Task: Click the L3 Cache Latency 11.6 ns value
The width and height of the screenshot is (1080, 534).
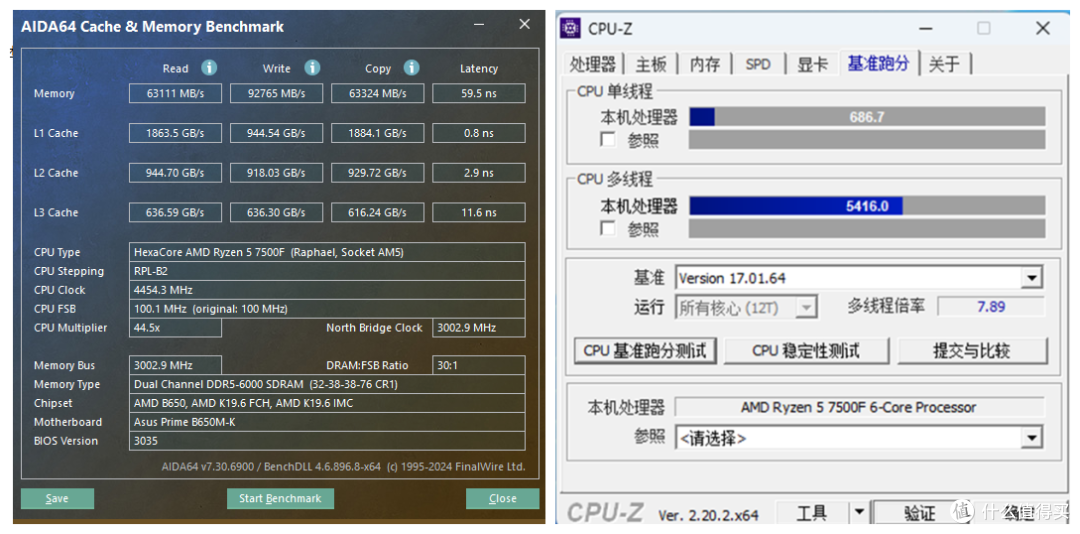Action: pos(479,212)
